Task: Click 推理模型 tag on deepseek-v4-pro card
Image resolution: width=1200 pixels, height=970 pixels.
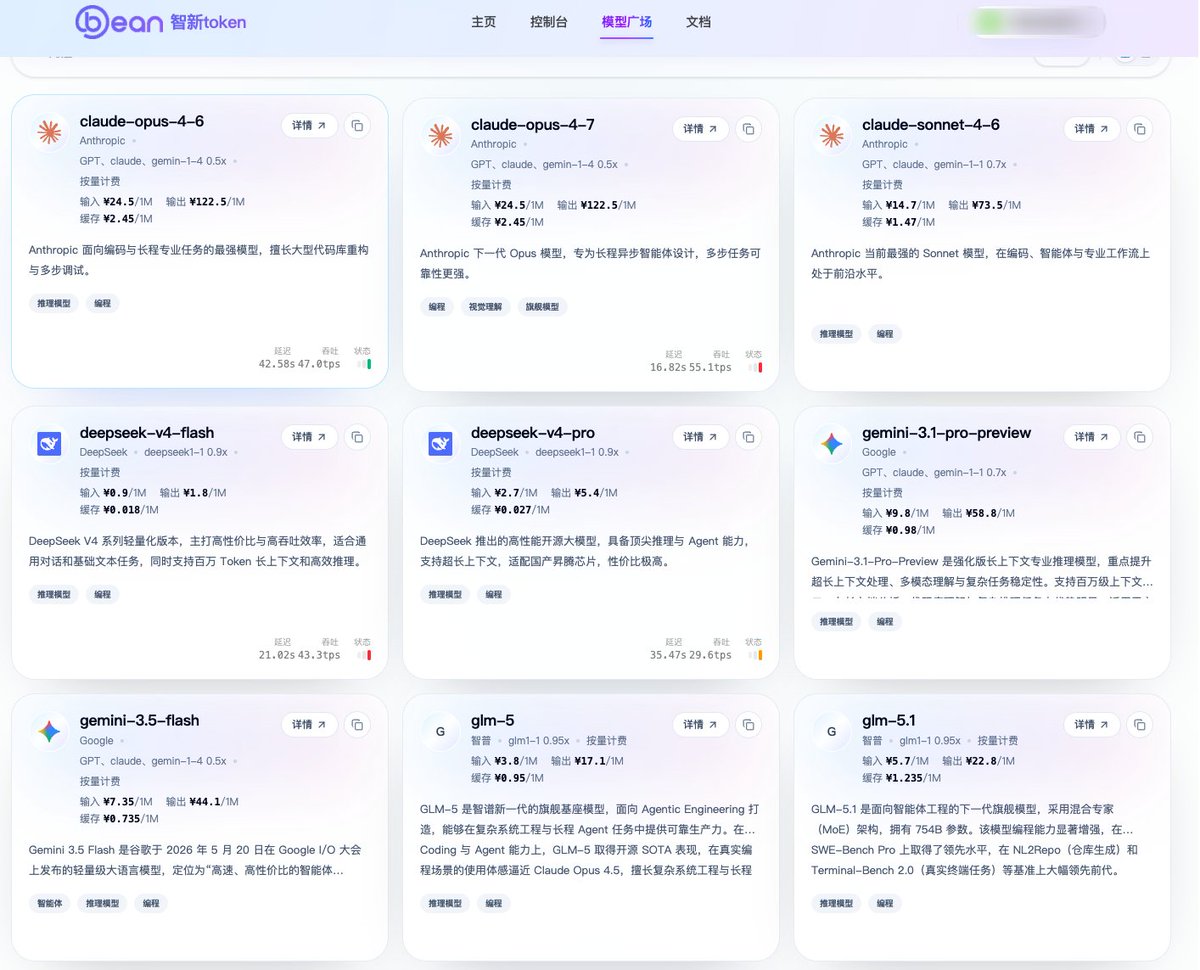Action: coord(445,594)
